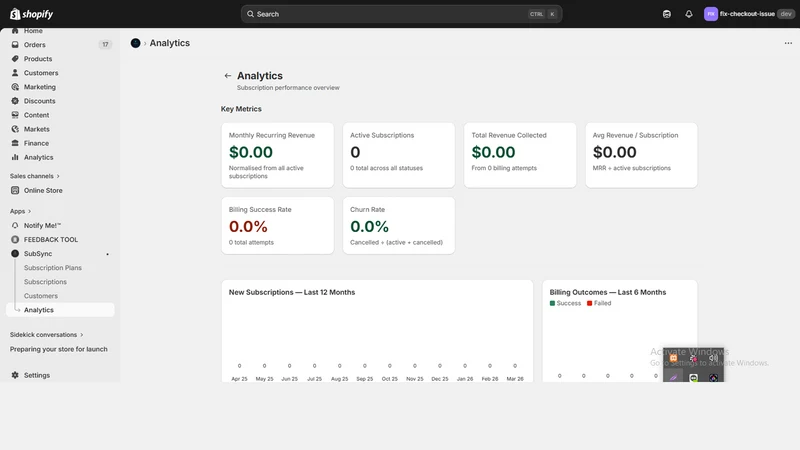Click the FEEDBACK TOOL app icon
The height and width of the screenshot is (450, 800).
click(15, 239)
